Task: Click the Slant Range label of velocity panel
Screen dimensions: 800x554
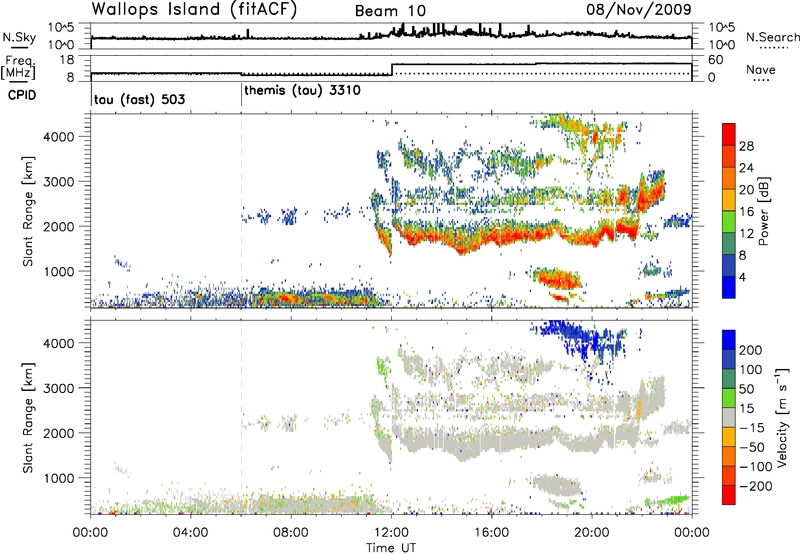Action: click(x=28, y=418)
